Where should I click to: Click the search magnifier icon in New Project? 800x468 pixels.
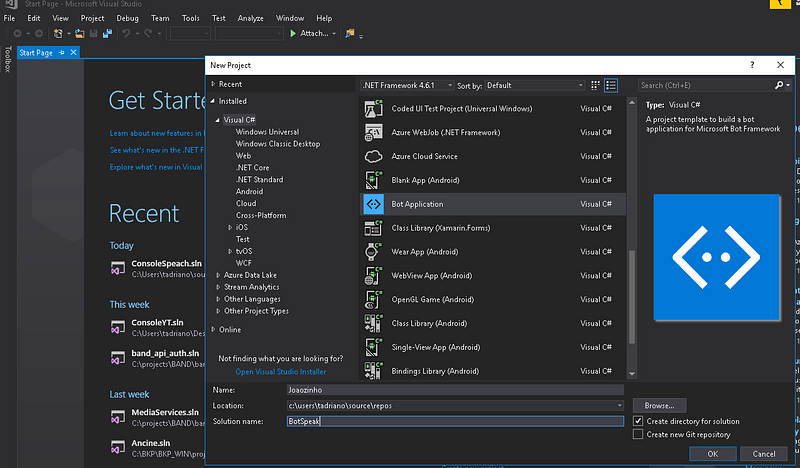[779, 85]
